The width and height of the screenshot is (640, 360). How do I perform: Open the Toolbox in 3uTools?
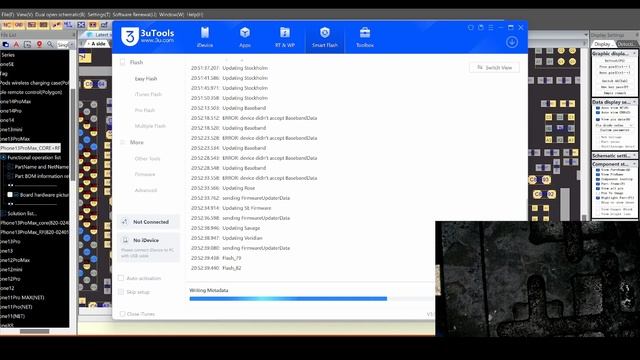tap(364, 37)
